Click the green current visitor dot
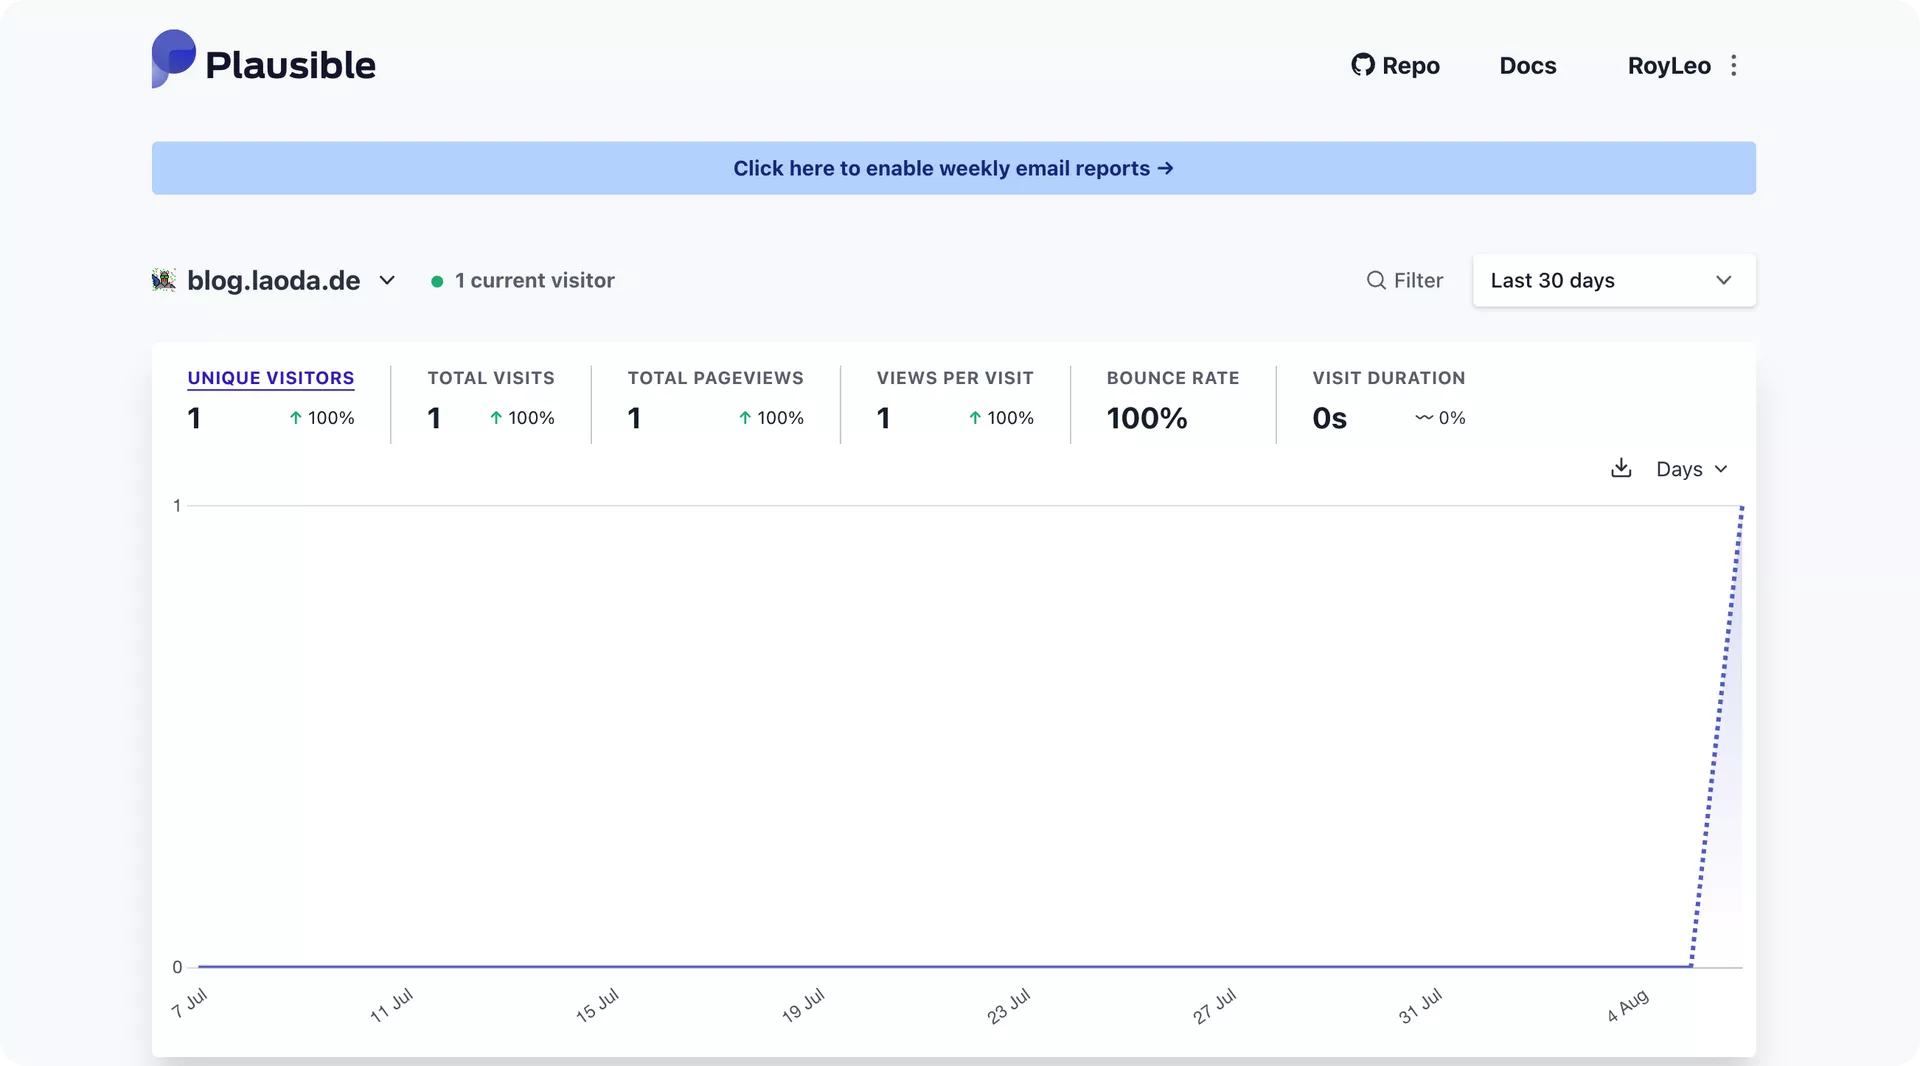The height and width of the screenshot is (1066, 1920). coord(437,282)
